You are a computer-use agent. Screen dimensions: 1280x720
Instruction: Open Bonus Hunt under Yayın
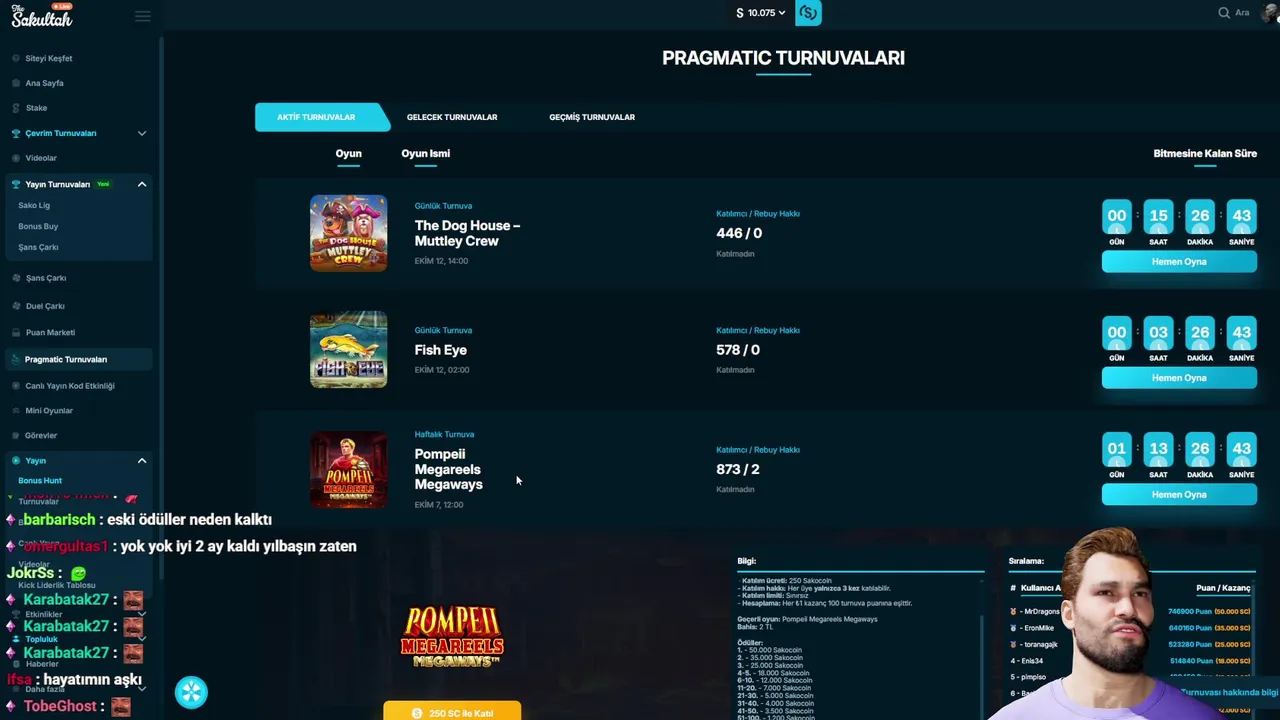click(x=40, y=481)
